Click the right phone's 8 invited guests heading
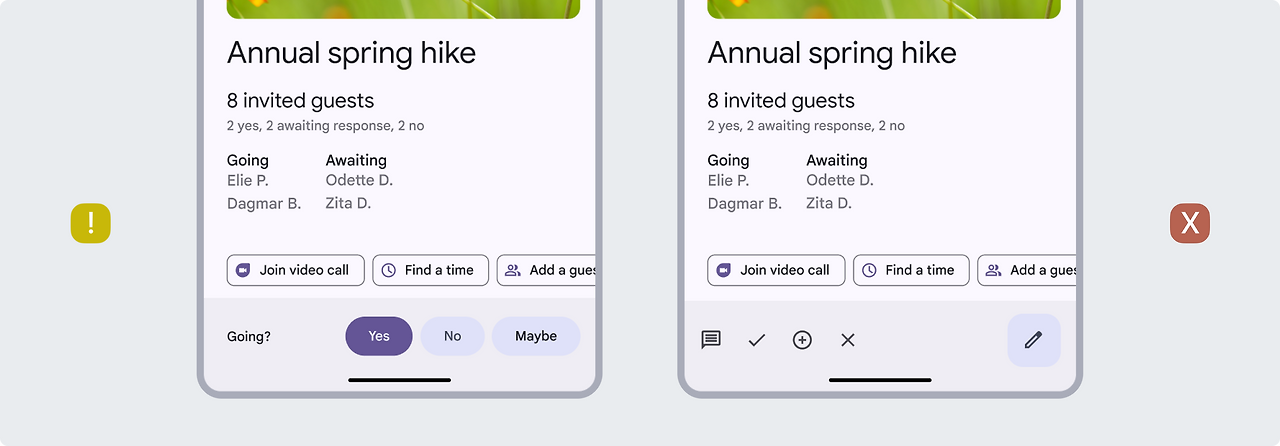Image resolution: width=1280 pixels, height=446 pixels. click(781, 101)
